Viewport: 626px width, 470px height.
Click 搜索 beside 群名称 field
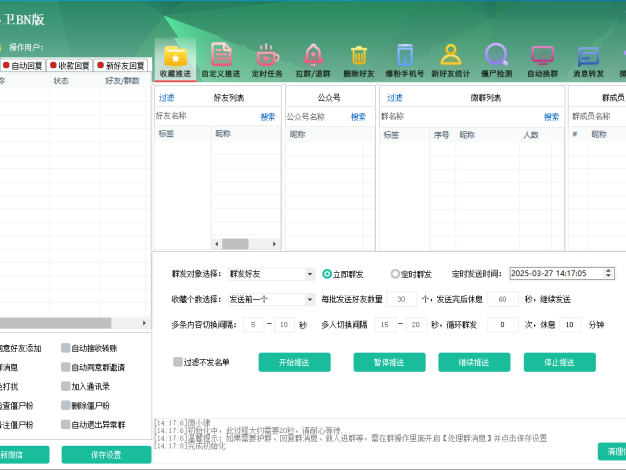[x=551, y=117]
